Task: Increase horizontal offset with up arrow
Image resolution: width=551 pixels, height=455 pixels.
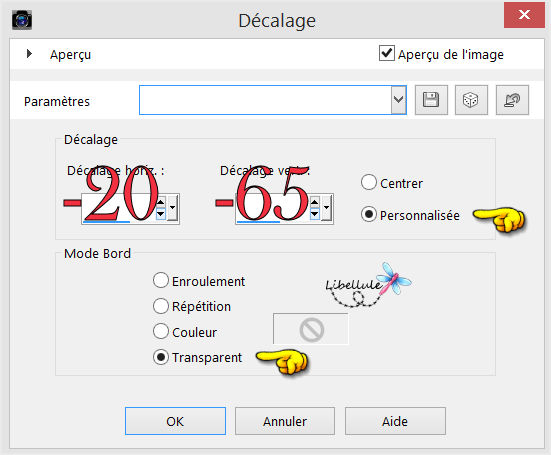Action: (161, 202)
